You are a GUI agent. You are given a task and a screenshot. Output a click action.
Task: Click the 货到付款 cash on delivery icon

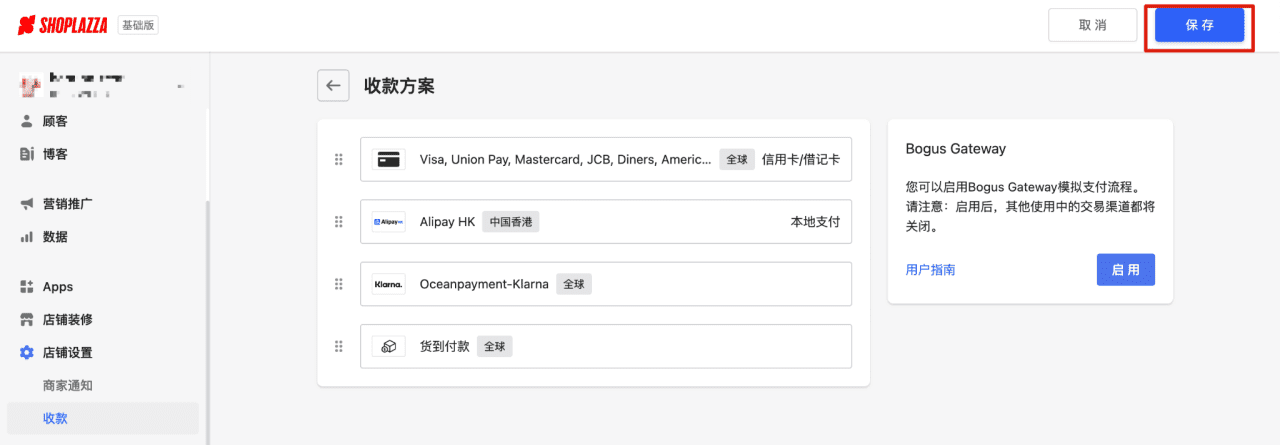[x=388, y=346]
